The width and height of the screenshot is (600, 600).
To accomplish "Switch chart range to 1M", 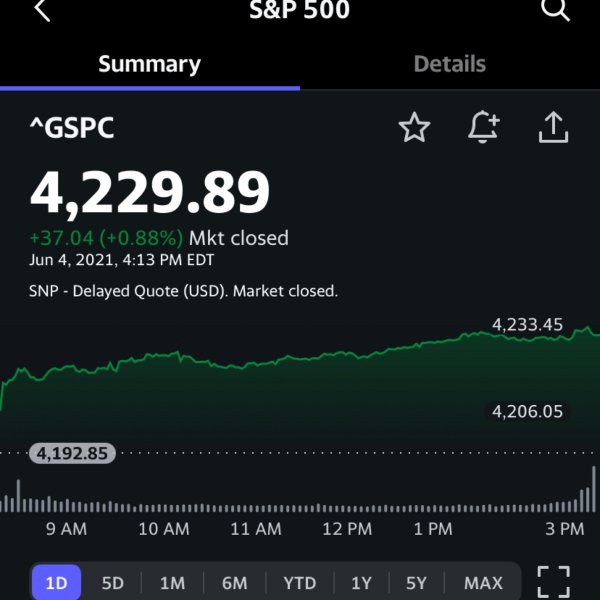I will pos(172,583).
